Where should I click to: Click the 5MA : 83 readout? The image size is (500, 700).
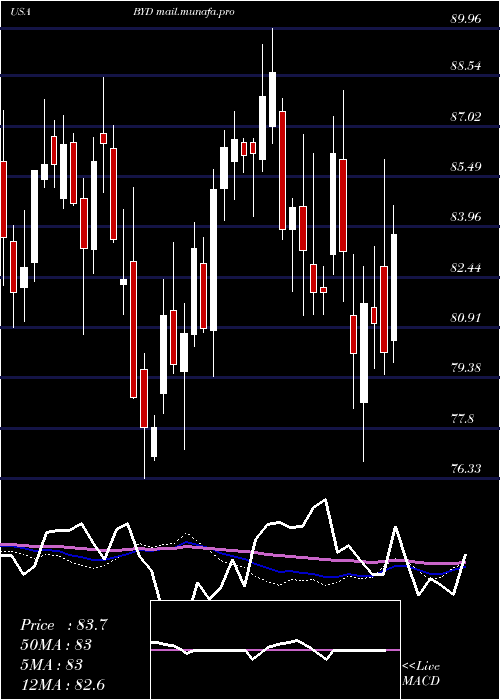[52, 665]
